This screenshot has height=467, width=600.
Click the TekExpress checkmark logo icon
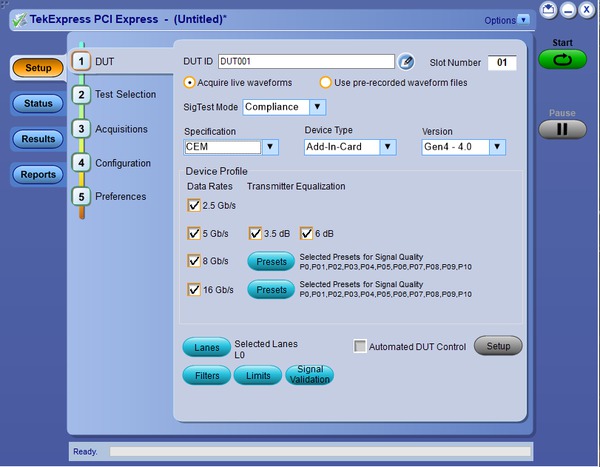click(20, 20)
